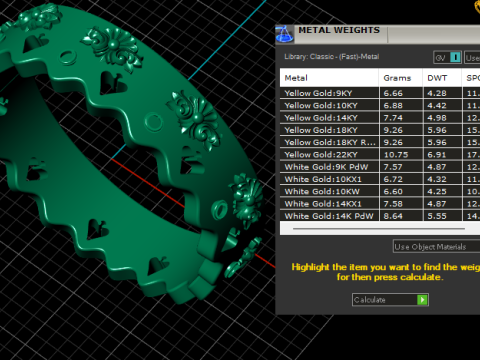The image size is (480, 360).
Task: Select the Yellow Gold:18KY R... row
Action: 380,142
